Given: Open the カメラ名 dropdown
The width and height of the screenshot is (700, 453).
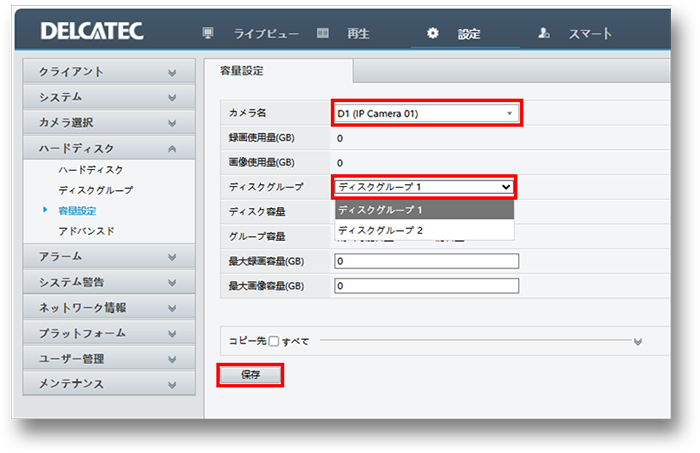Looking at the screenshot, I should coord(426,113).
